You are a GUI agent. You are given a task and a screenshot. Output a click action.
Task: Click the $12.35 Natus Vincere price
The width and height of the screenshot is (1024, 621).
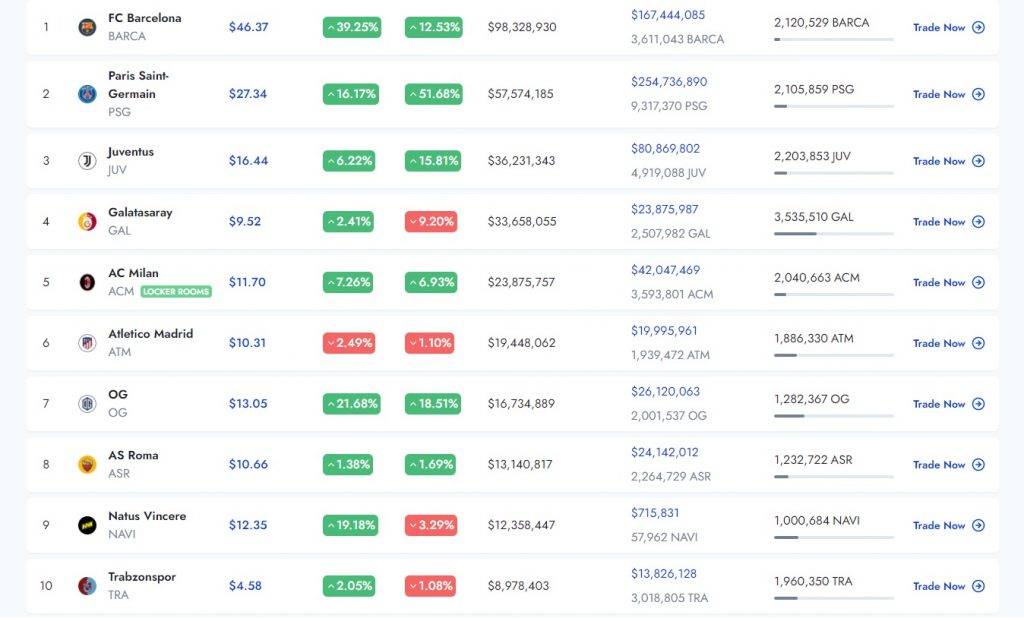[248, 525]
